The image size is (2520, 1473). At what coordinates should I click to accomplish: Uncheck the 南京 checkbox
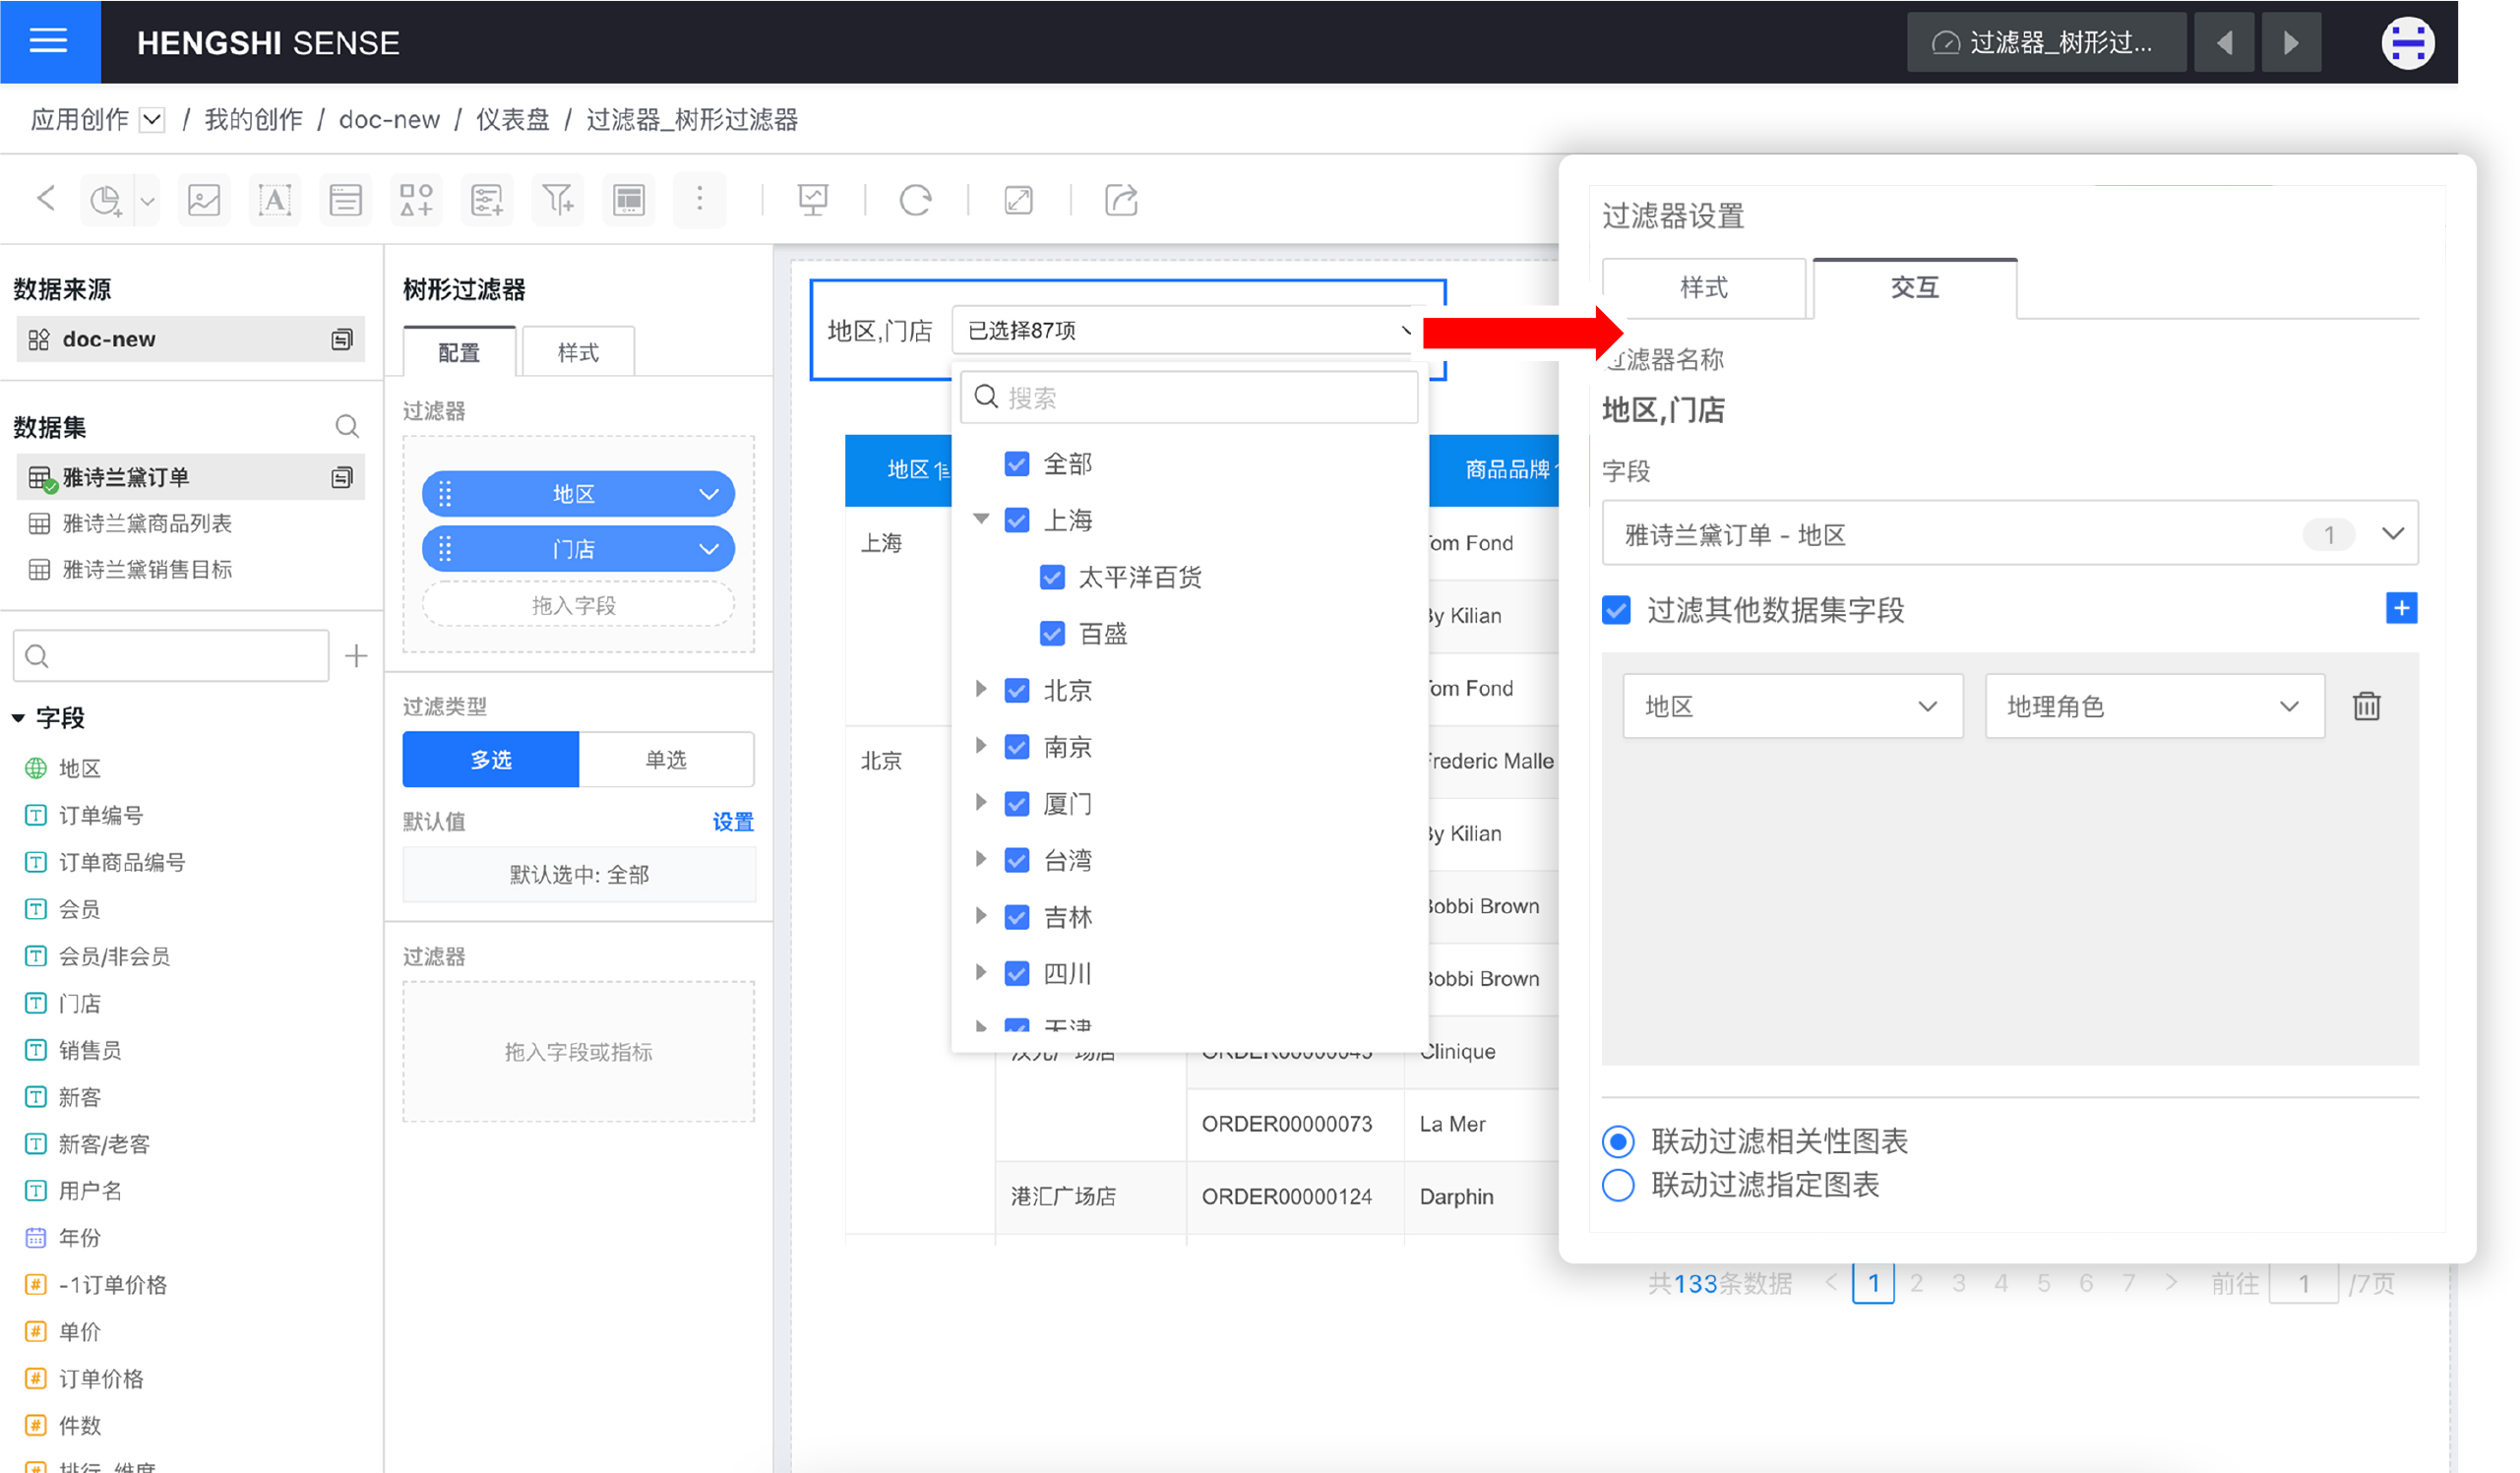click(1017, 747)
